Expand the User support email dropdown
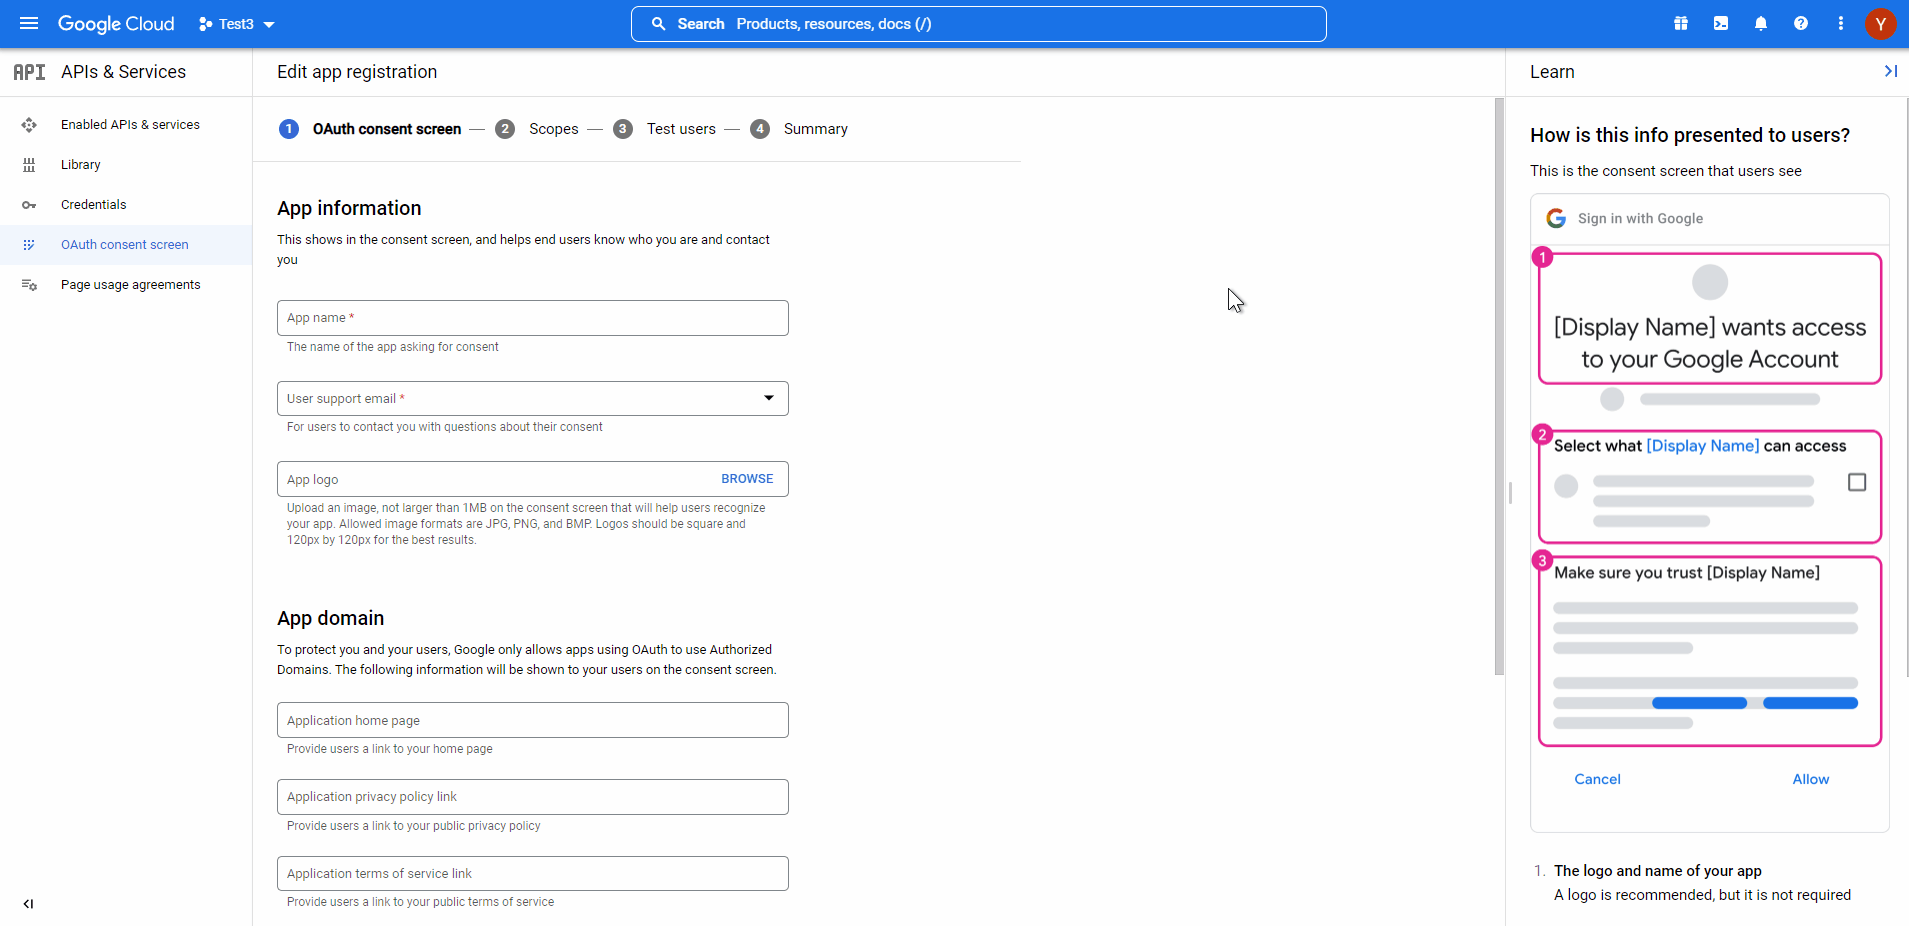Screen dimensions: 1909x926 tap(768, 398)
